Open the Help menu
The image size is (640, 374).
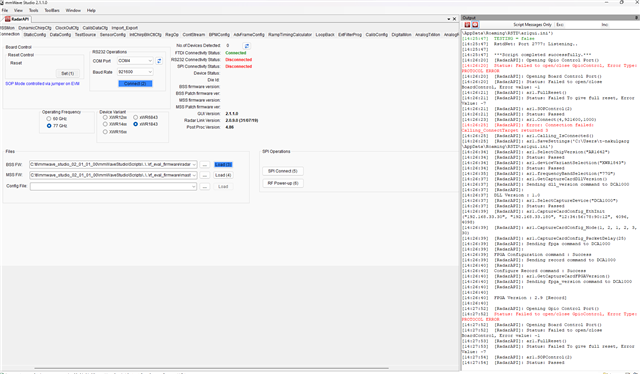click(x=91, y=10)
